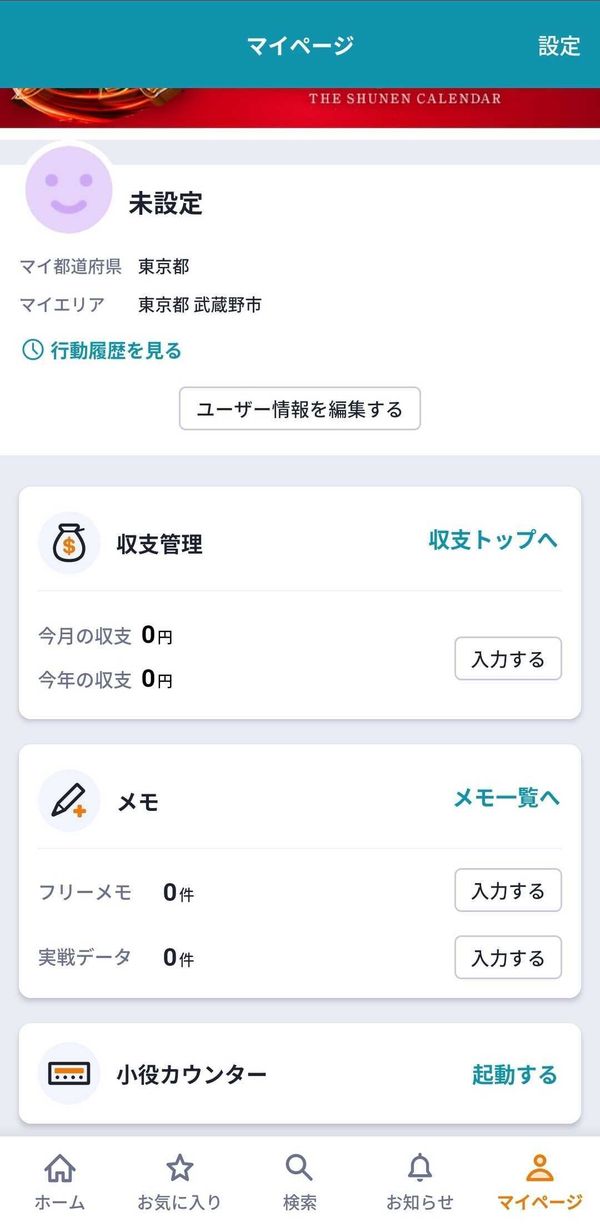Tap the clock icon beside 行動履歴

(33, 350)
